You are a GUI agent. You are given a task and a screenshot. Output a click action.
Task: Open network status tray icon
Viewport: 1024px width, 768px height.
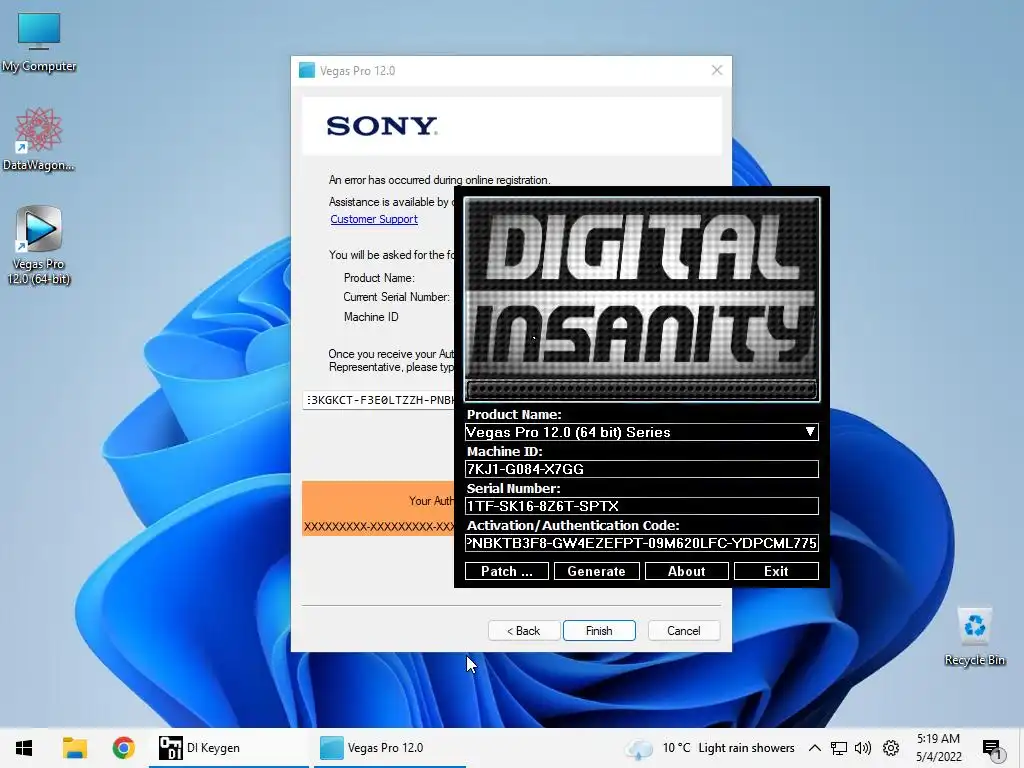click(x=839, y=748)
